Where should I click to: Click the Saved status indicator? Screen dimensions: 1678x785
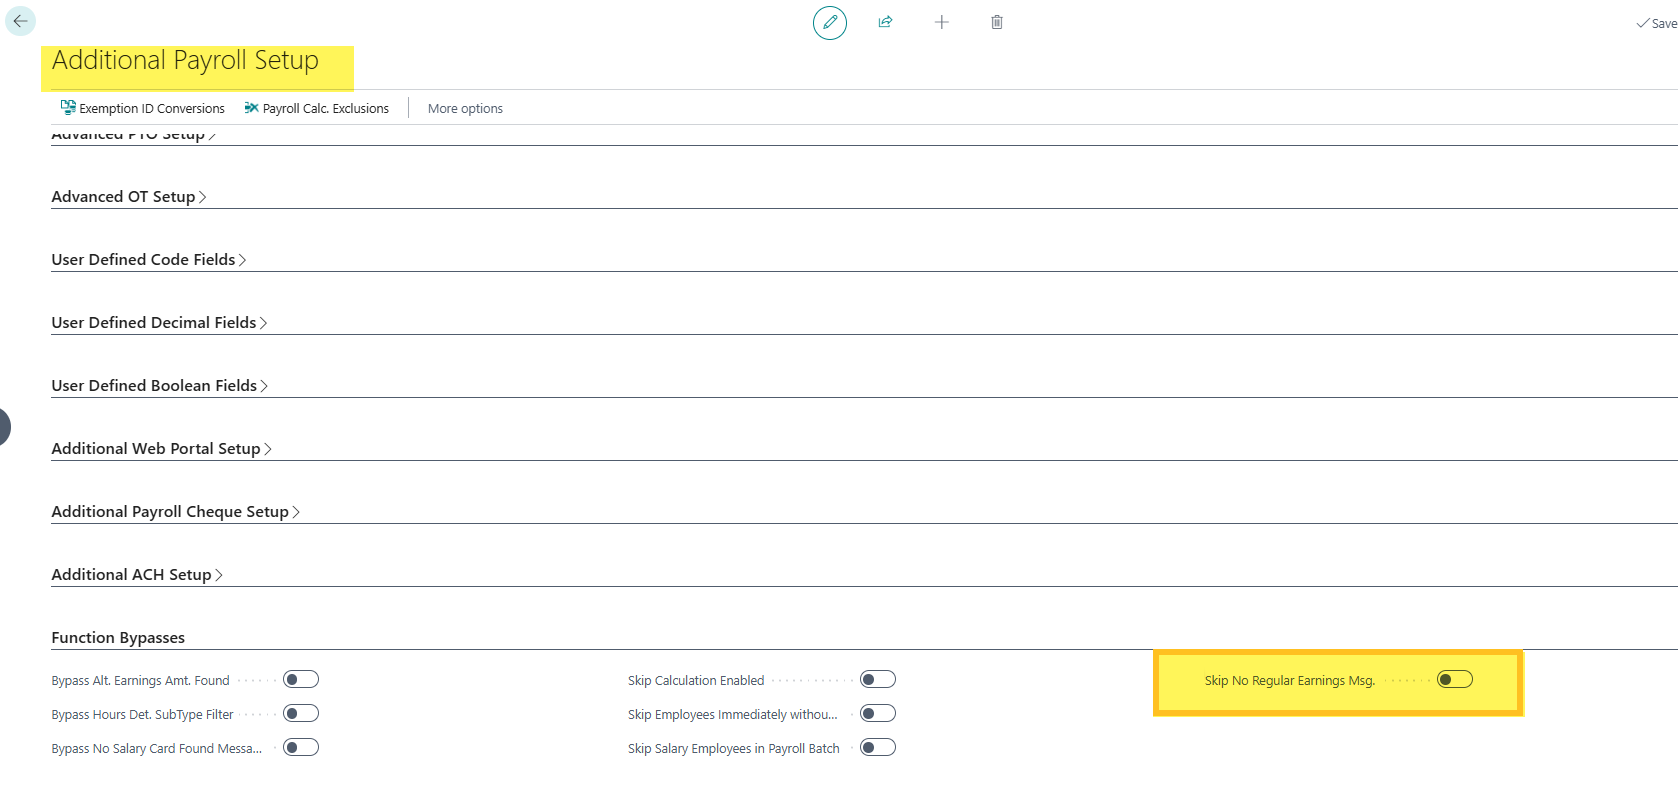pyautogui.click(x=1656, y=23)
